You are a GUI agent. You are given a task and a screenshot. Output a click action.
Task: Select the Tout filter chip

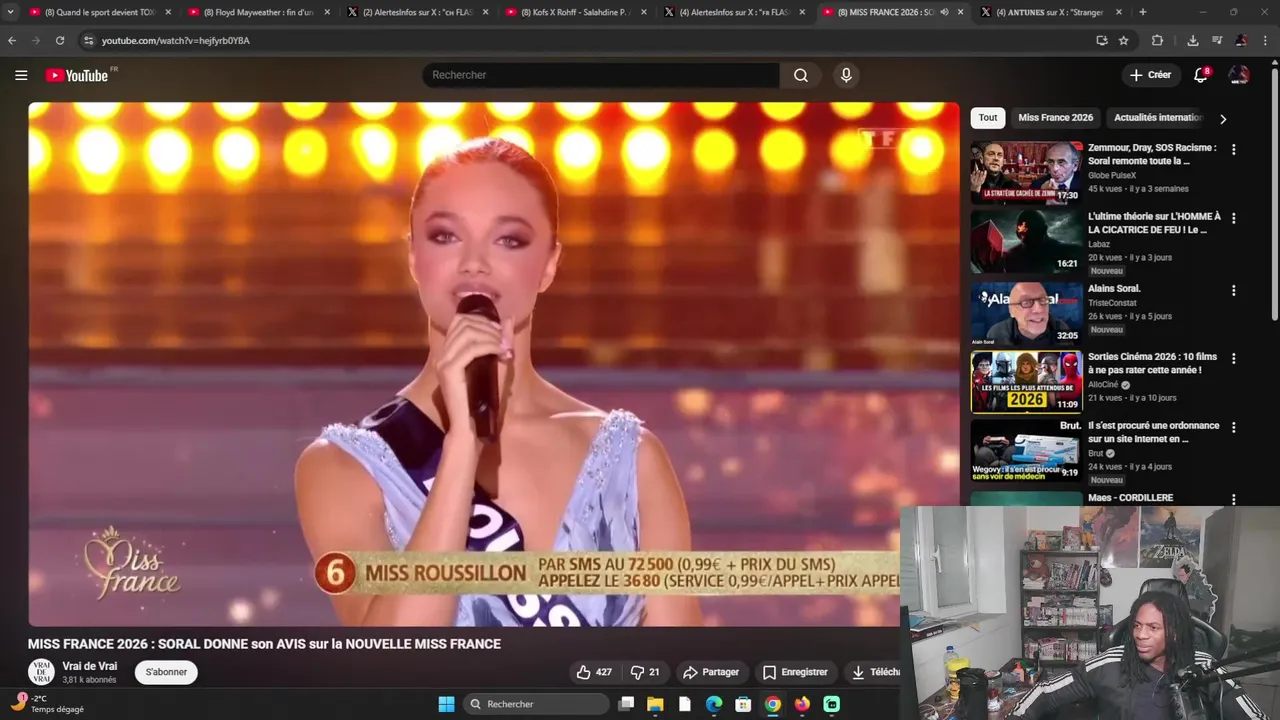pyautogui.click(x=988, y=117)
